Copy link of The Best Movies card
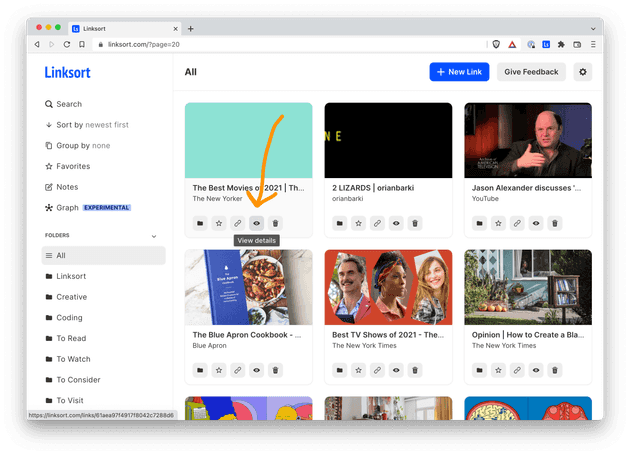The image size is (630, 455). 238,223
